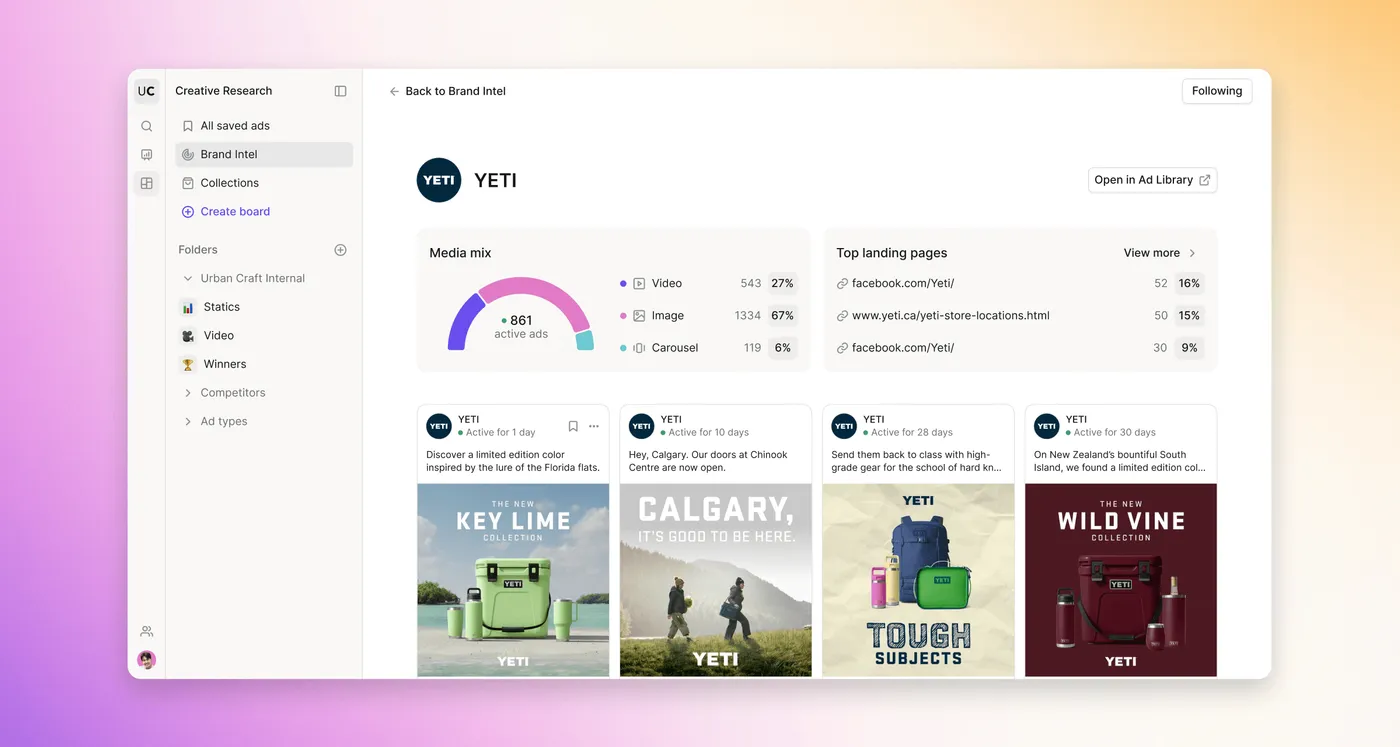Click the Image 67% percentage badge
1400x747 pixels.
coord(782,316)
